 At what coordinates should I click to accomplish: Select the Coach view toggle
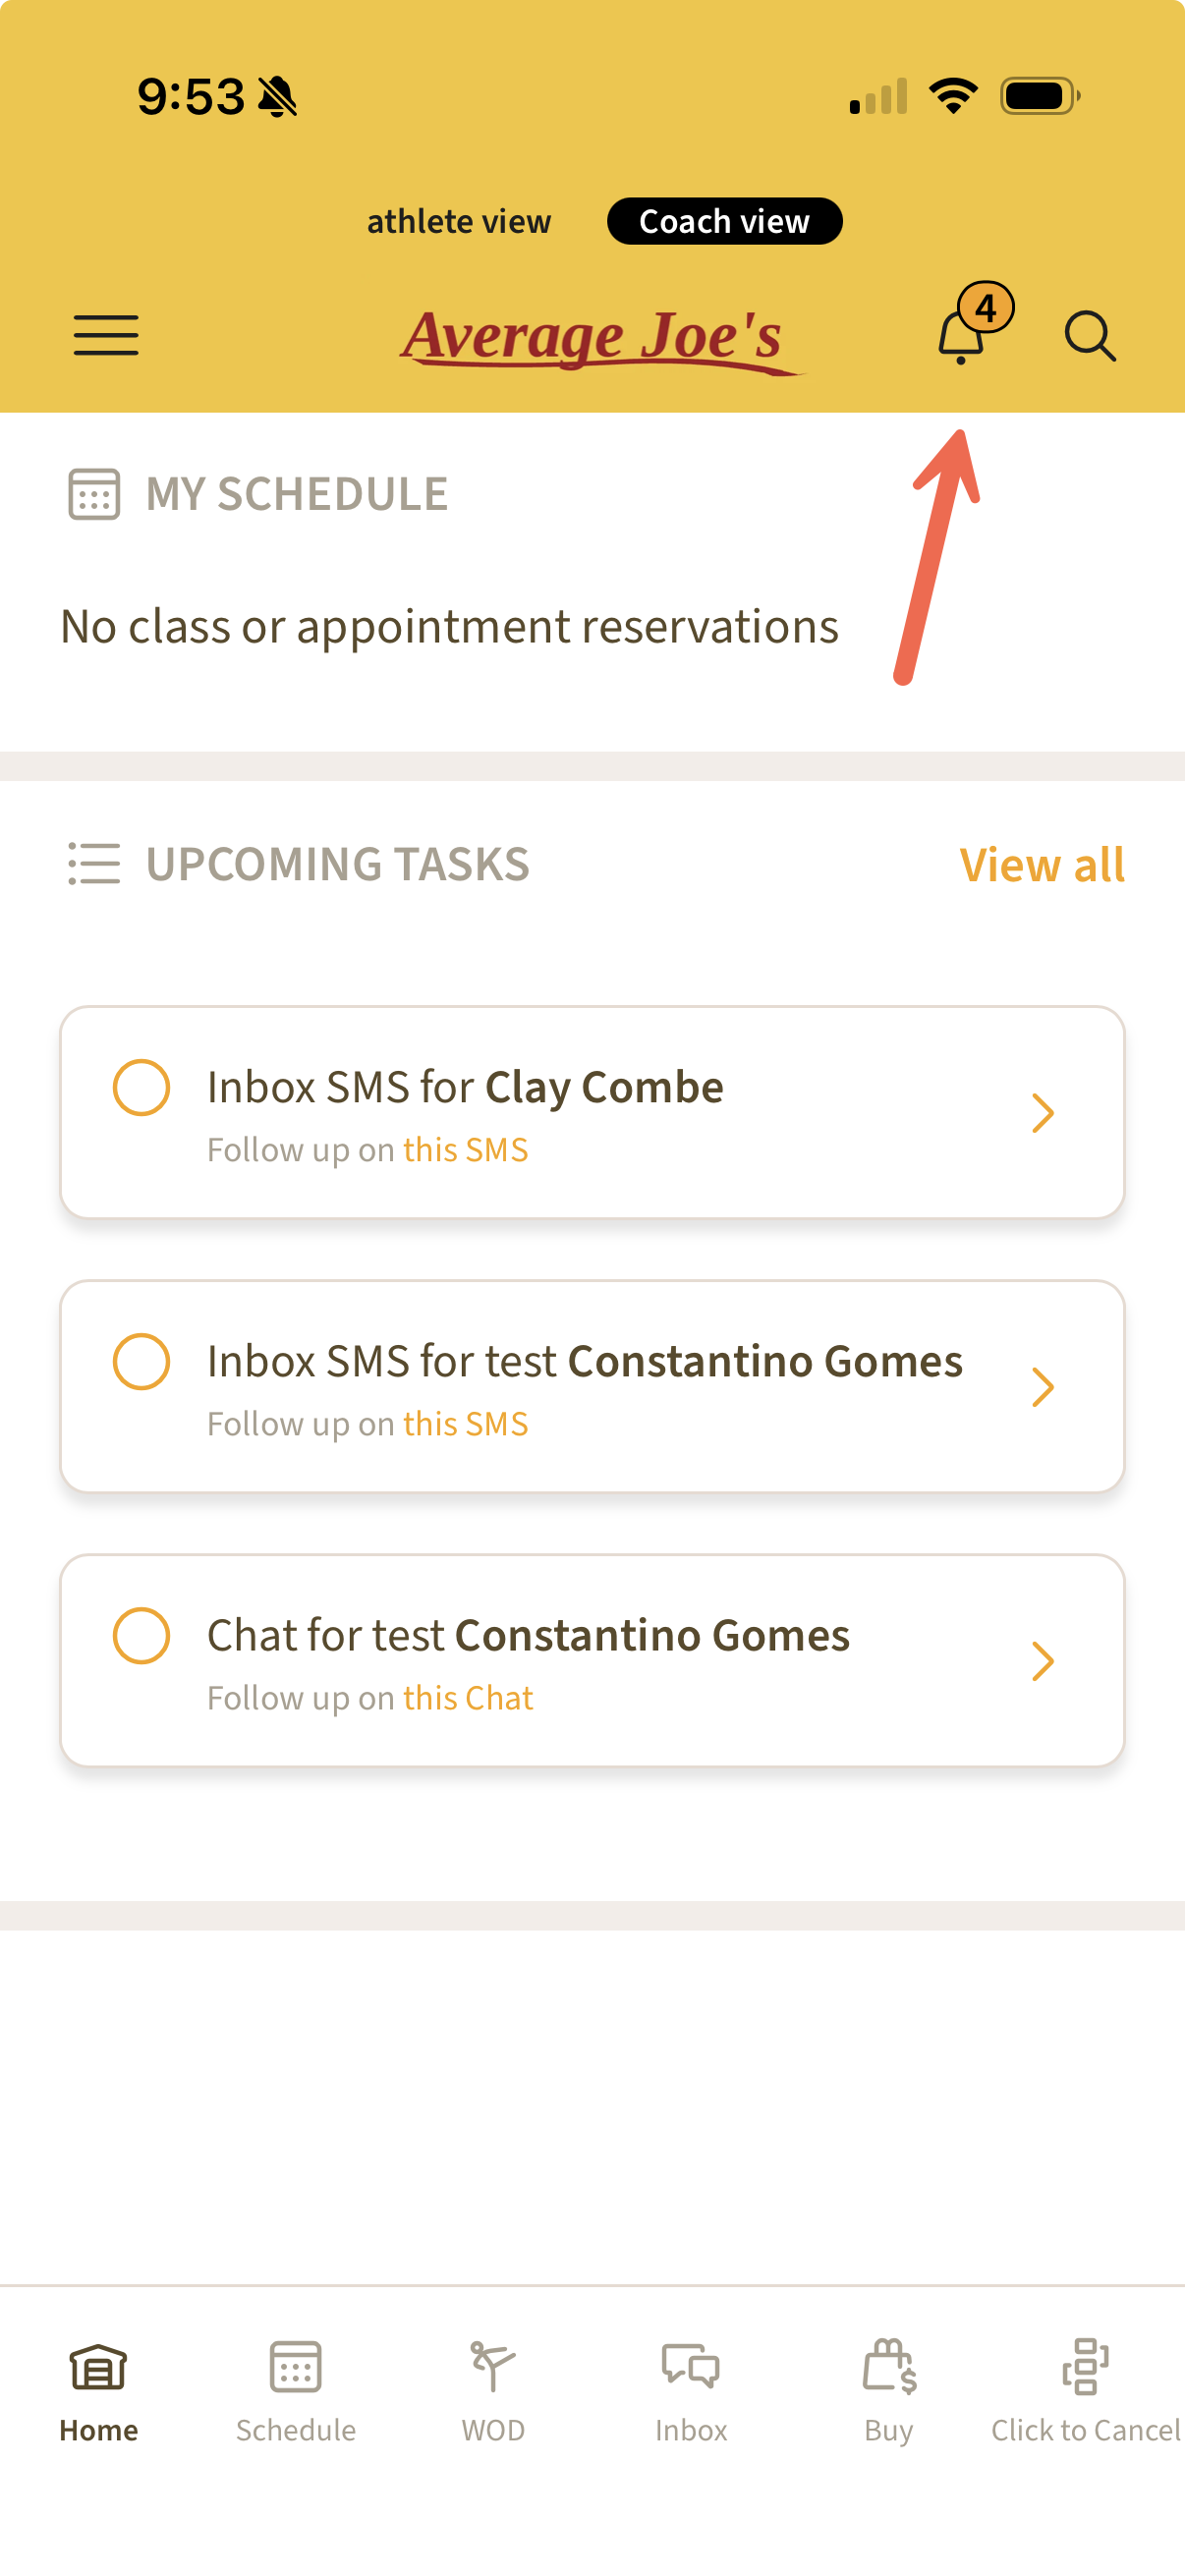coord(724,221)
